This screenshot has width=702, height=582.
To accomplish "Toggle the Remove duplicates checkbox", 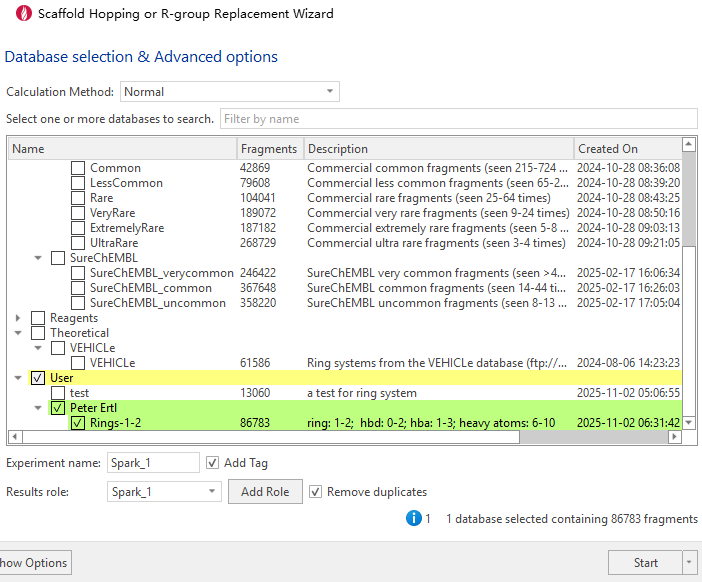I will pos(316,492).
